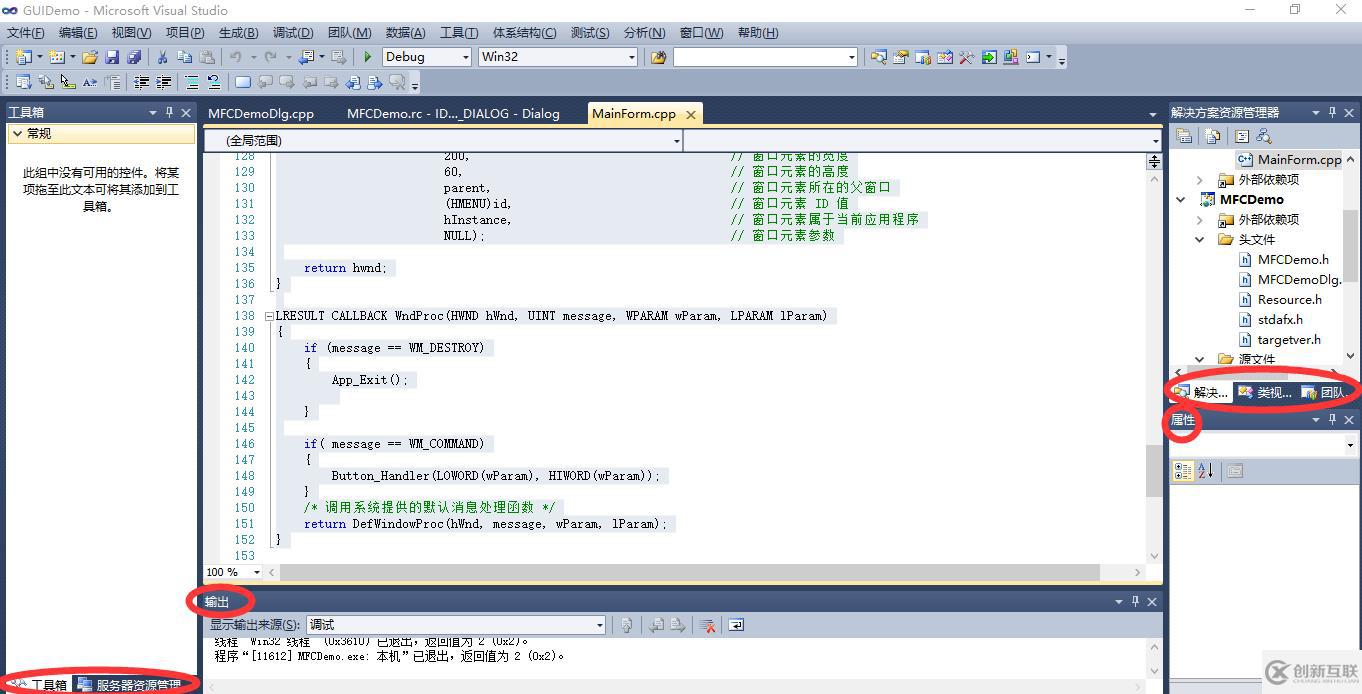Click the Cut icon on the toolbar
The width and height of the screenshot is (1362, 694).
click(x=160, y=57)
